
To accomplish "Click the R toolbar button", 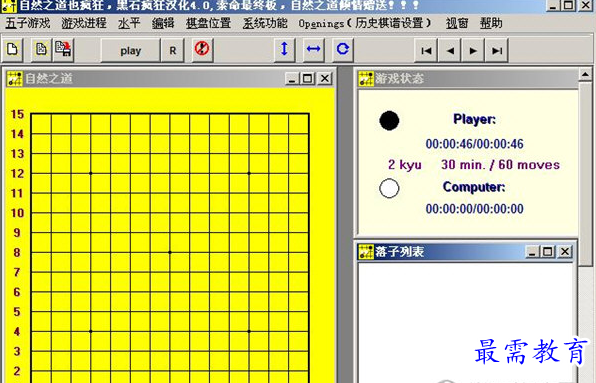I will pyautogui.click(x=173, y=50).
